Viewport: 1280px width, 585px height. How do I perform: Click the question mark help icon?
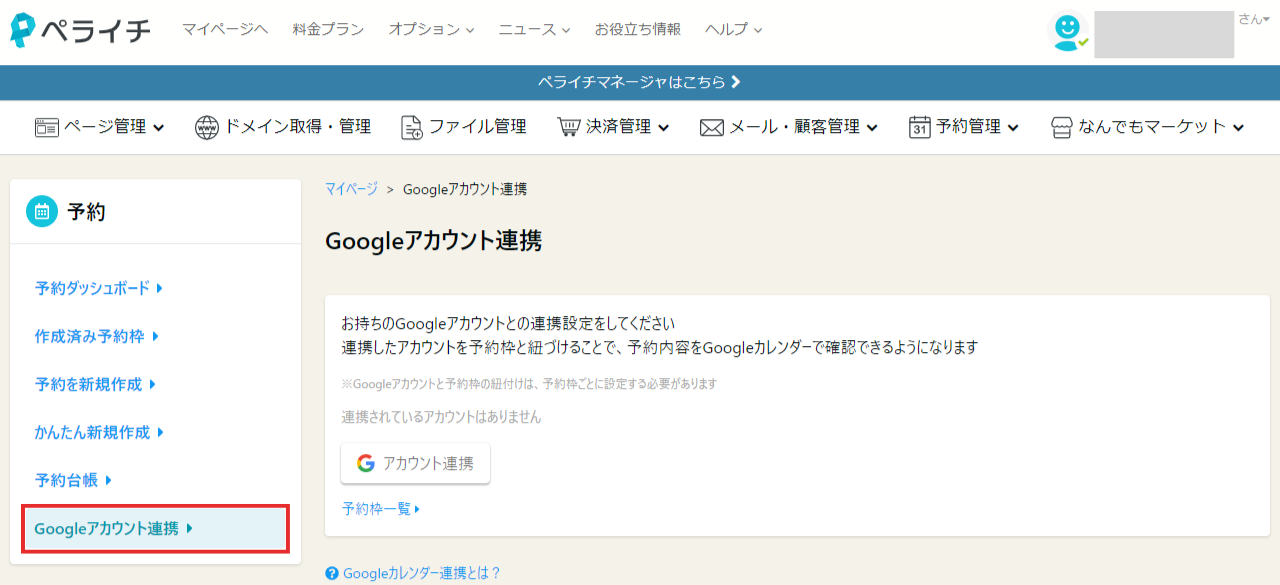point(331,573)
